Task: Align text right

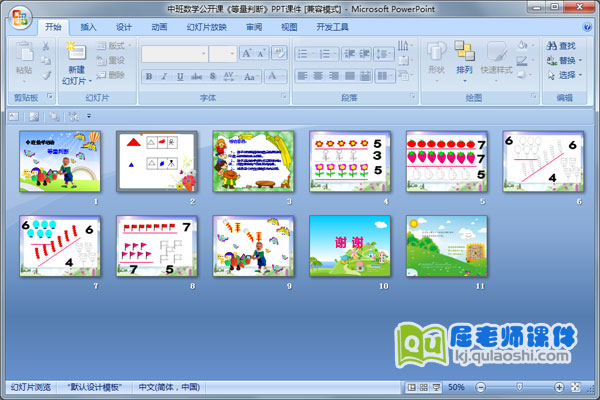Action: tap(334, 76)
